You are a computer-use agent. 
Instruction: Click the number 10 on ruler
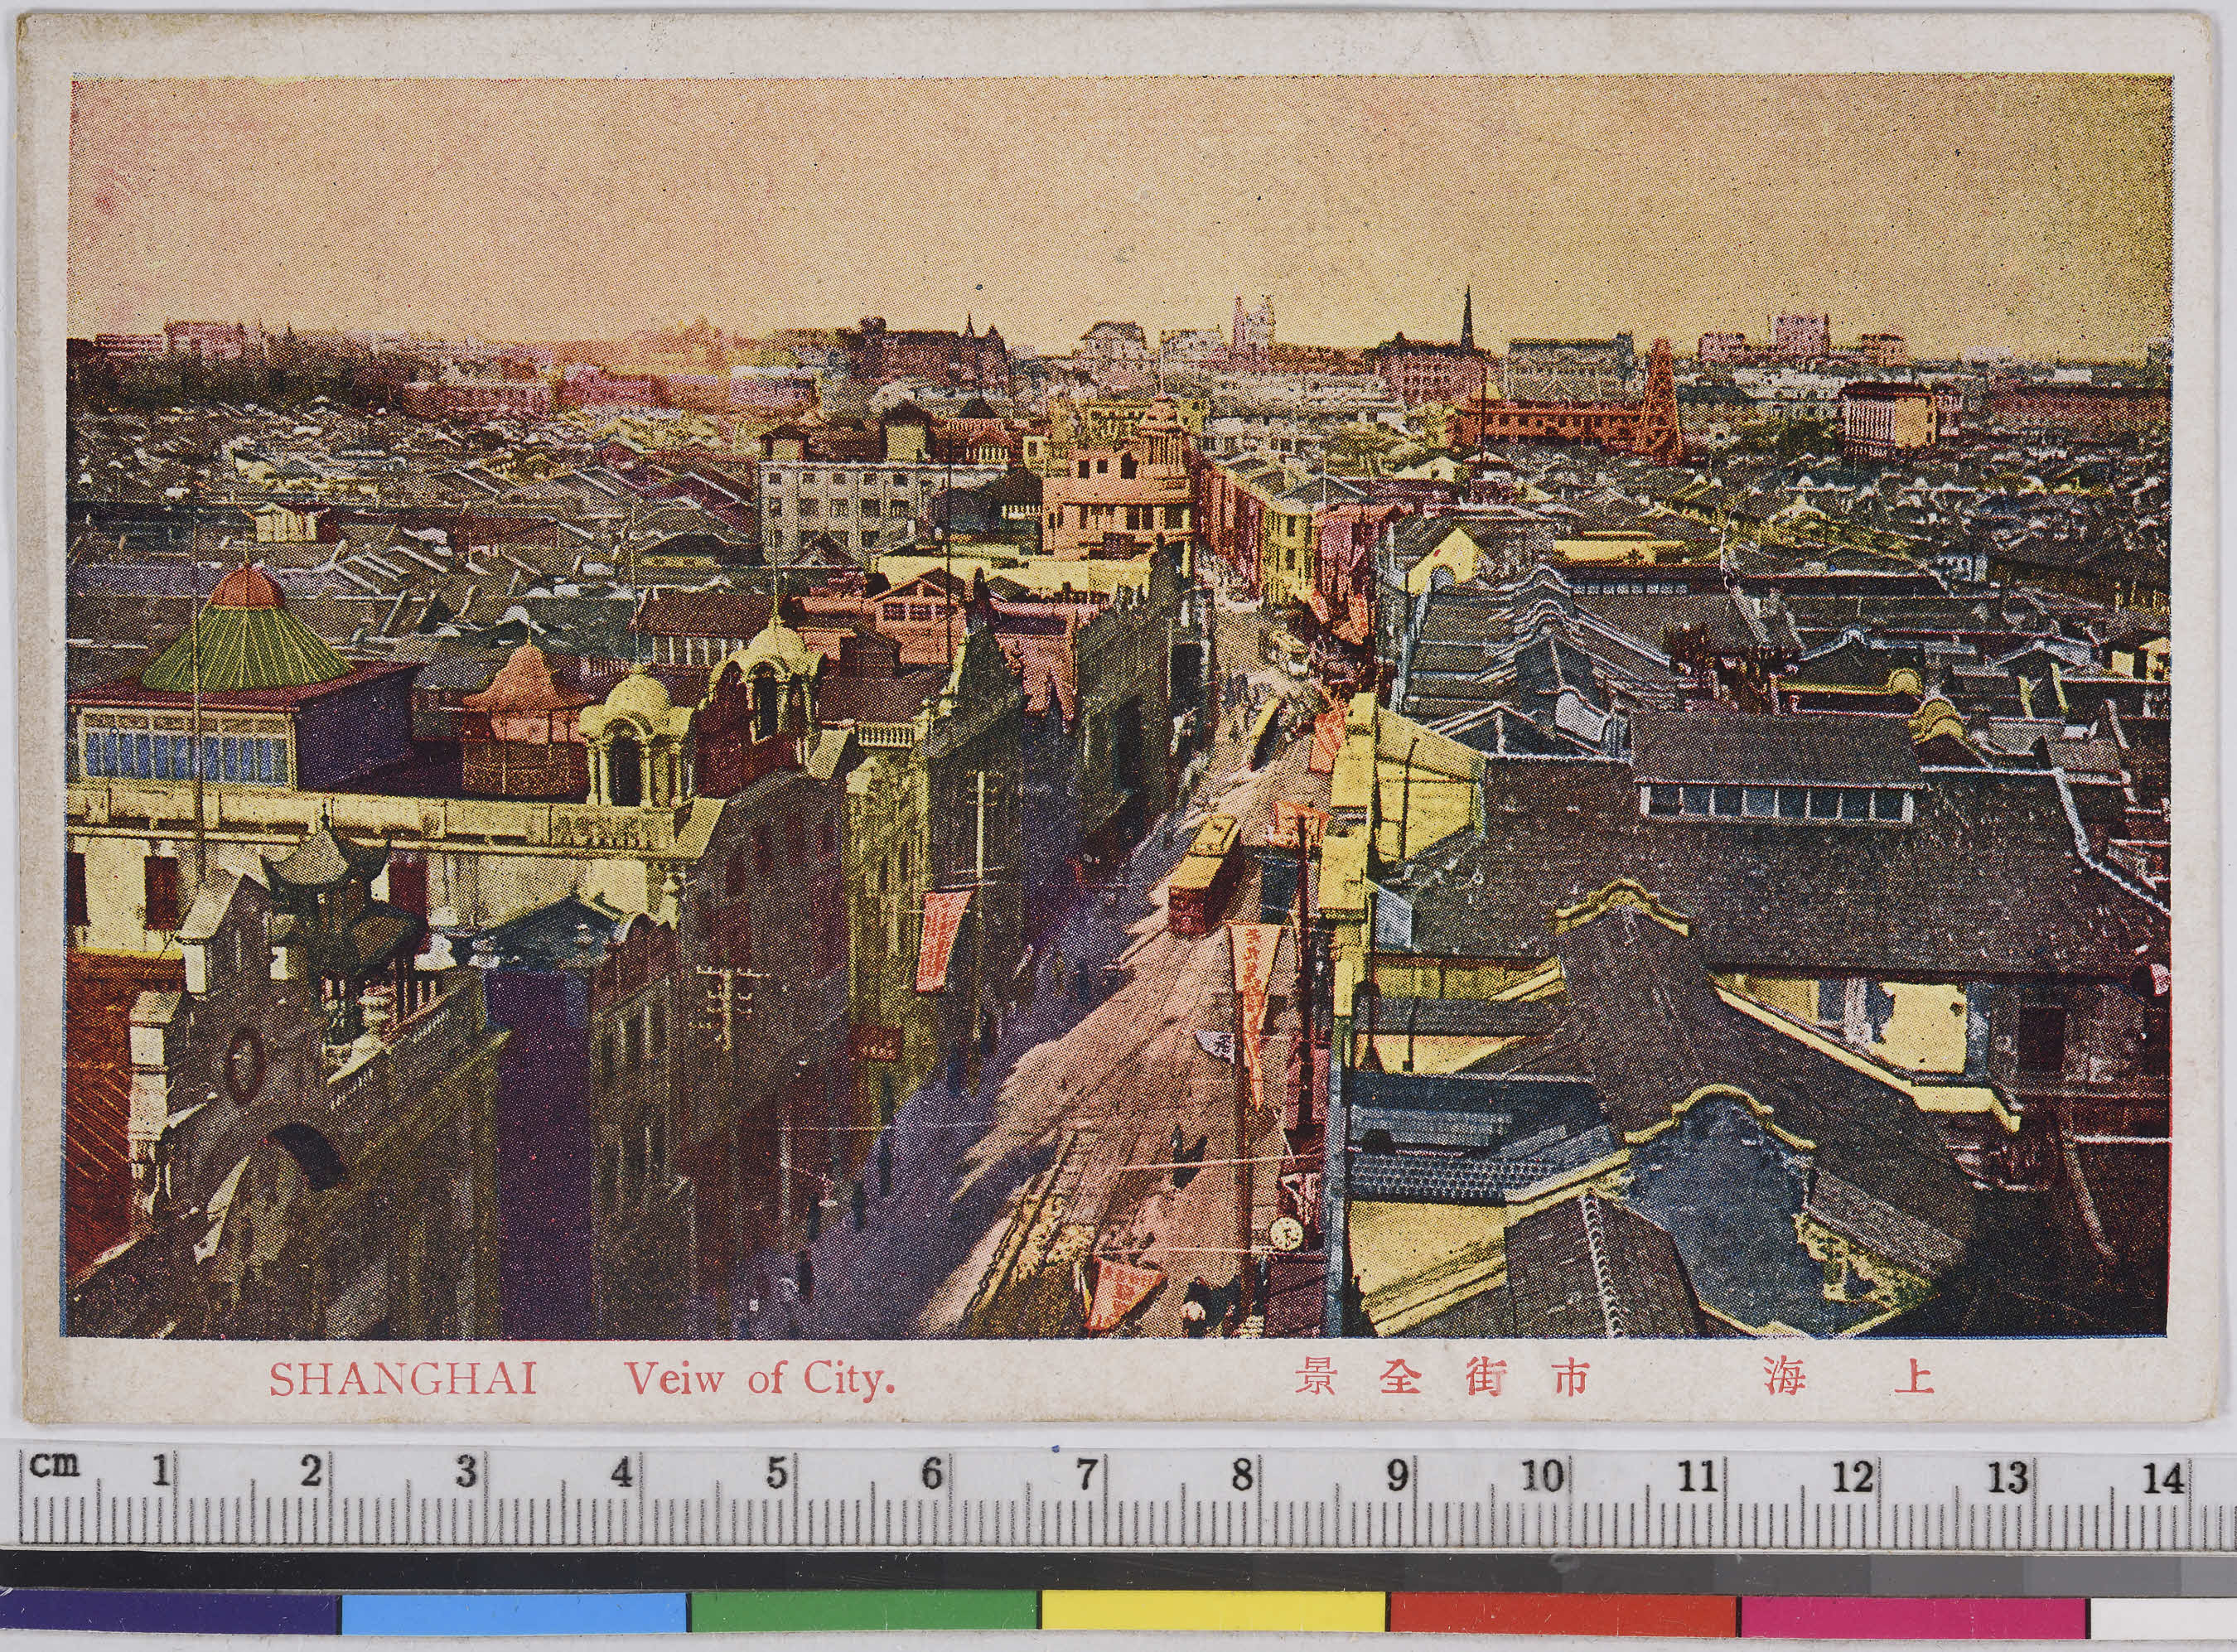tap(1541, 1476)
